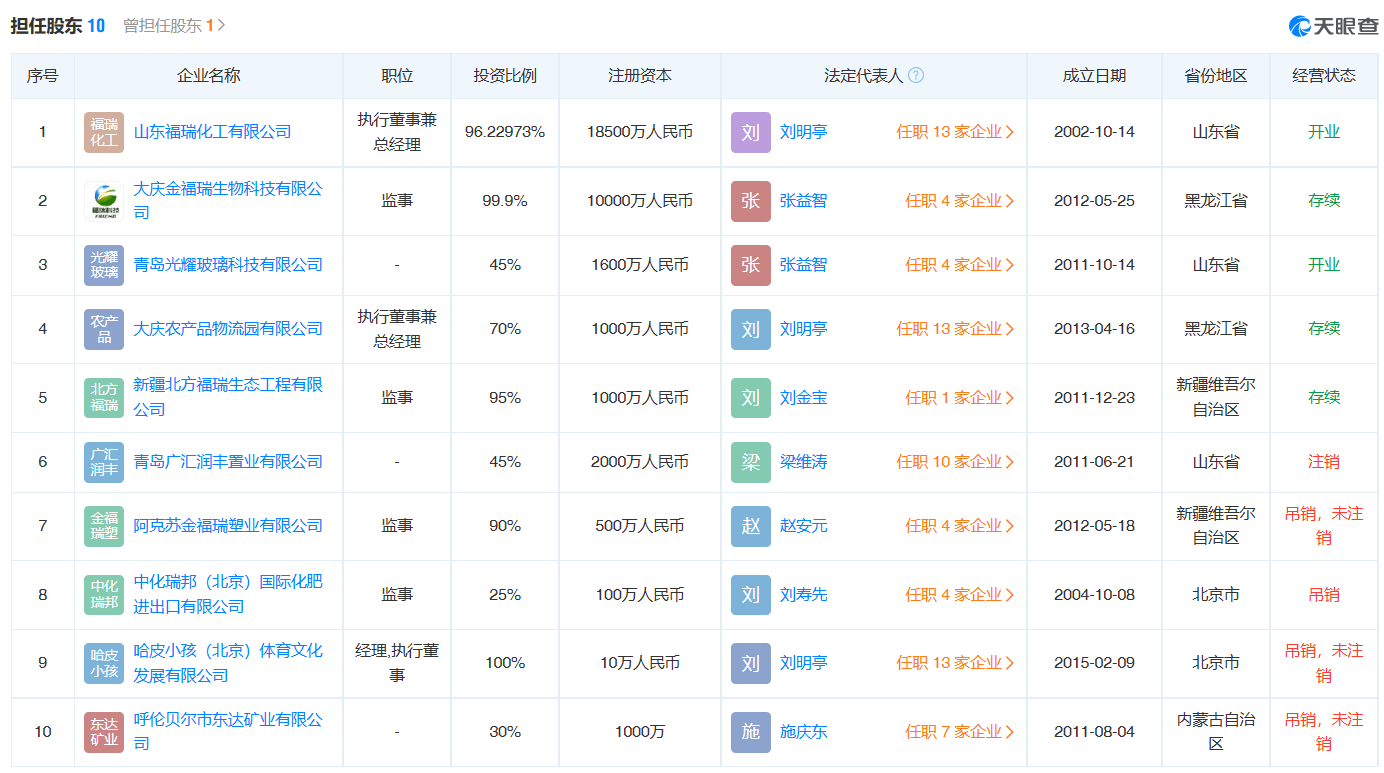Image resolution: width=1384 pixels, height=773 pixels.
Task: Click the 96.22973% investment ratio cell
Action: pos(505,132)
